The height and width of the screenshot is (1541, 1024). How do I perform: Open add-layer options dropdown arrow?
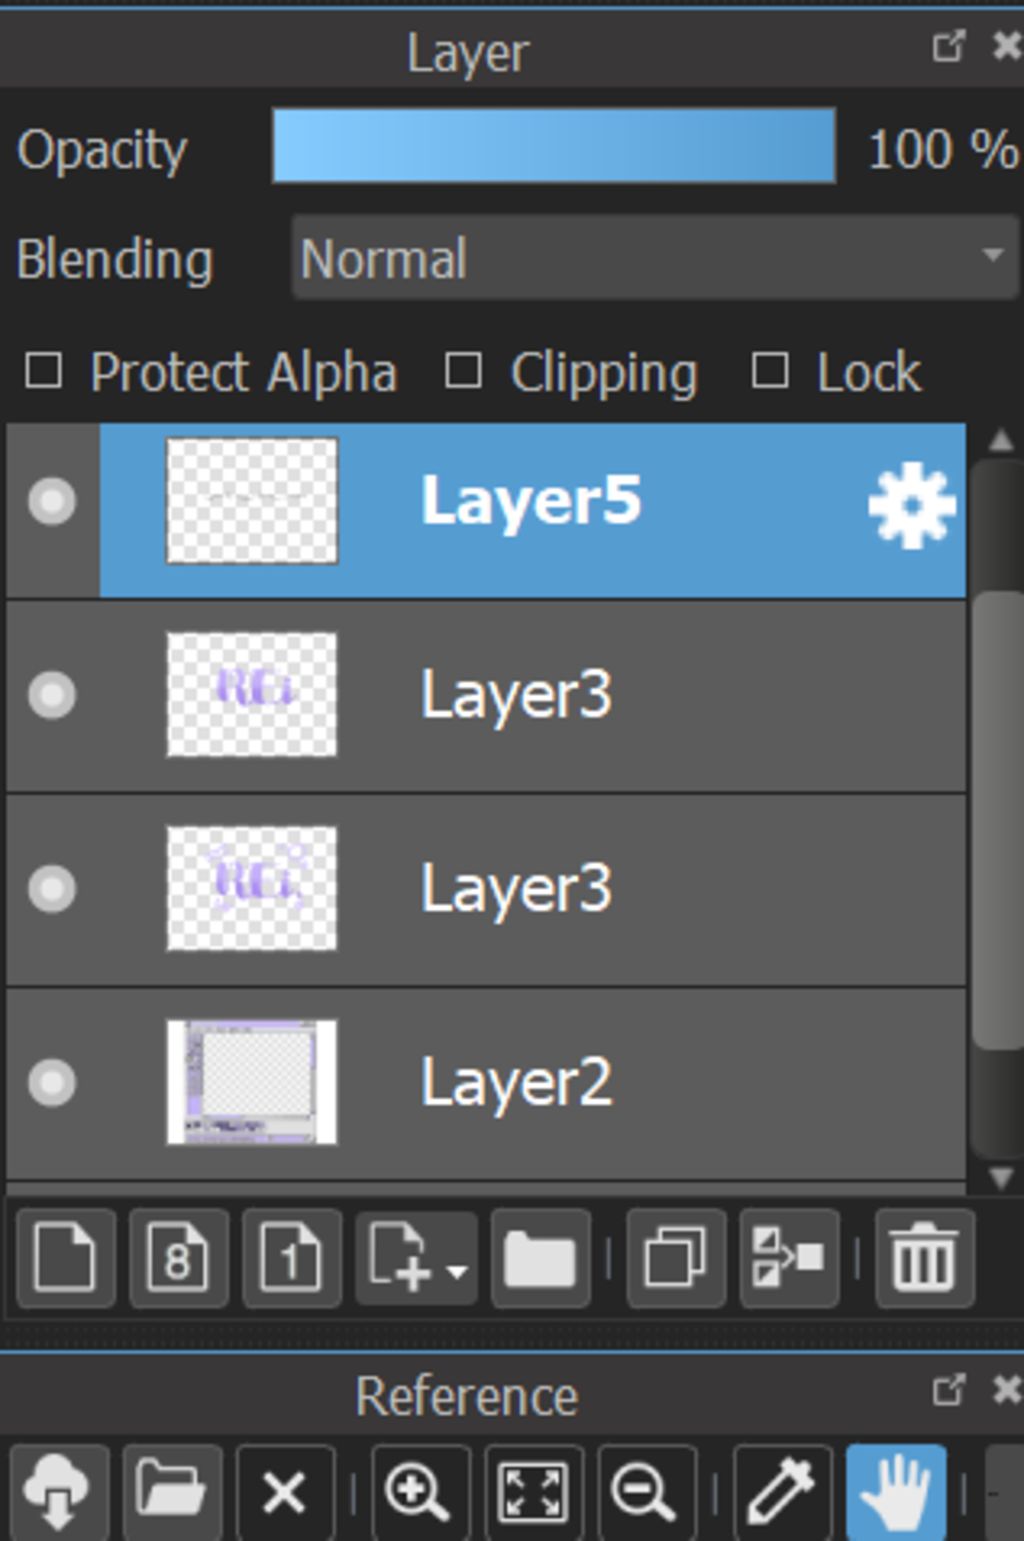(x=456, y=1272)
